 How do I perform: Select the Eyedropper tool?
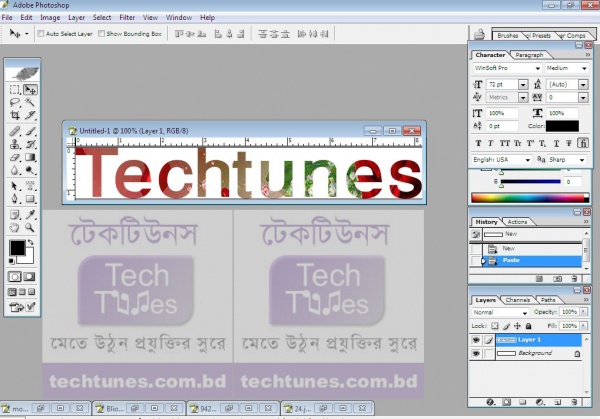(30, 215)
